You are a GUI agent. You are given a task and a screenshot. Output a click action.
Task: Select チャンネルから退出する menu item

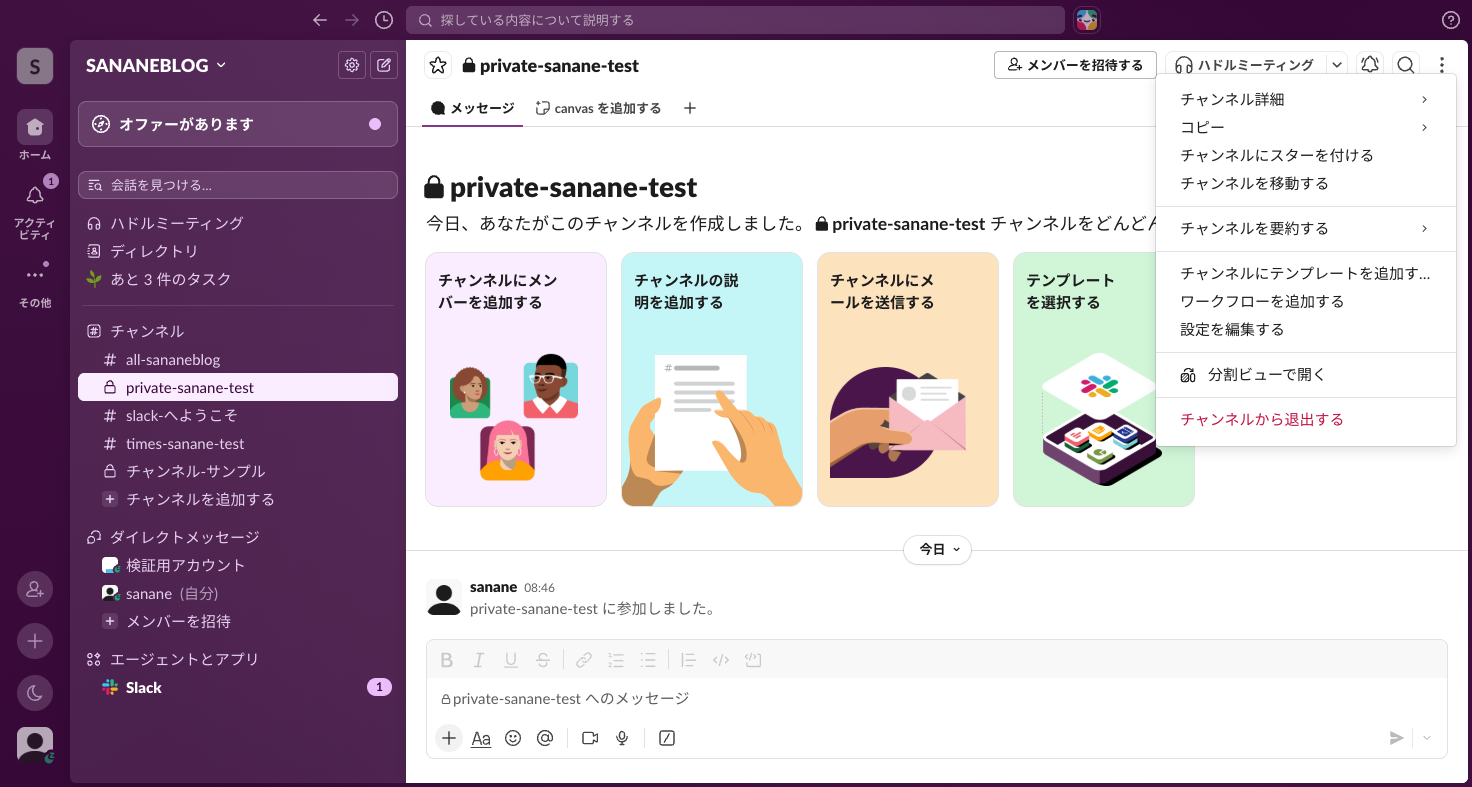coord(1305,419)
